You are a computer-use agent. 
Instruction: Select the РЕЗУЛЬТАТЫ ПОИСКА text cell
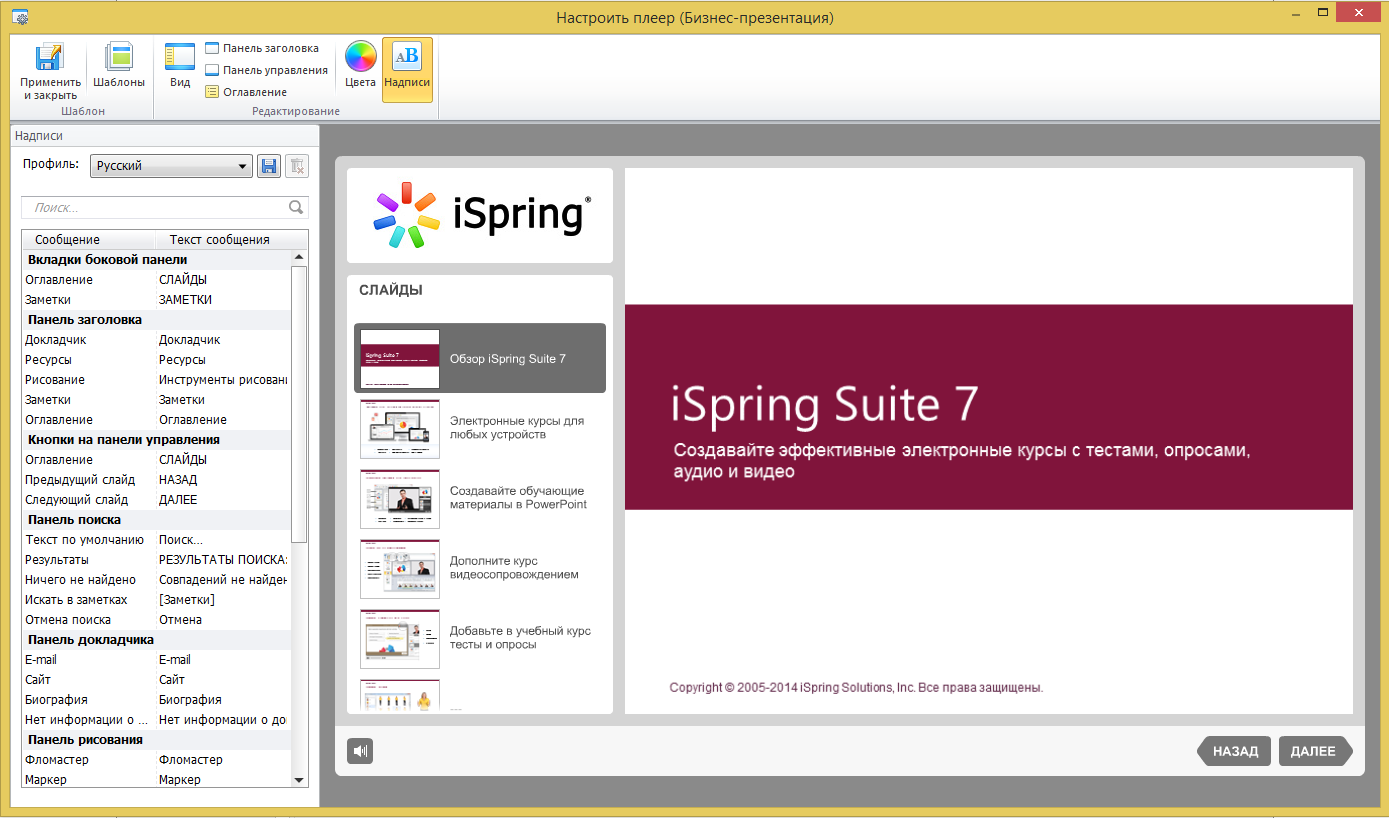223,560
